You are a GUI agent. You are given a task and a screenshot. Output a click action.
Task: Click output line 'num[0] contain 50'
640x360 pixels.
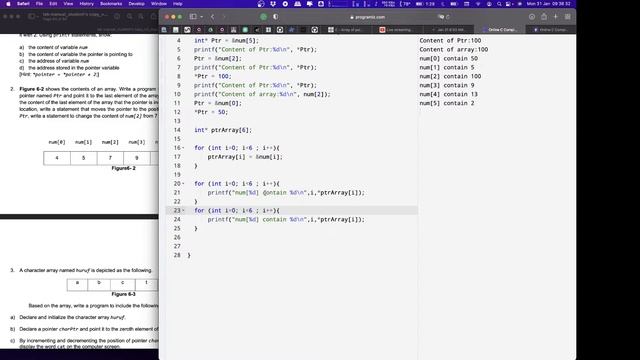click(449, 58)
